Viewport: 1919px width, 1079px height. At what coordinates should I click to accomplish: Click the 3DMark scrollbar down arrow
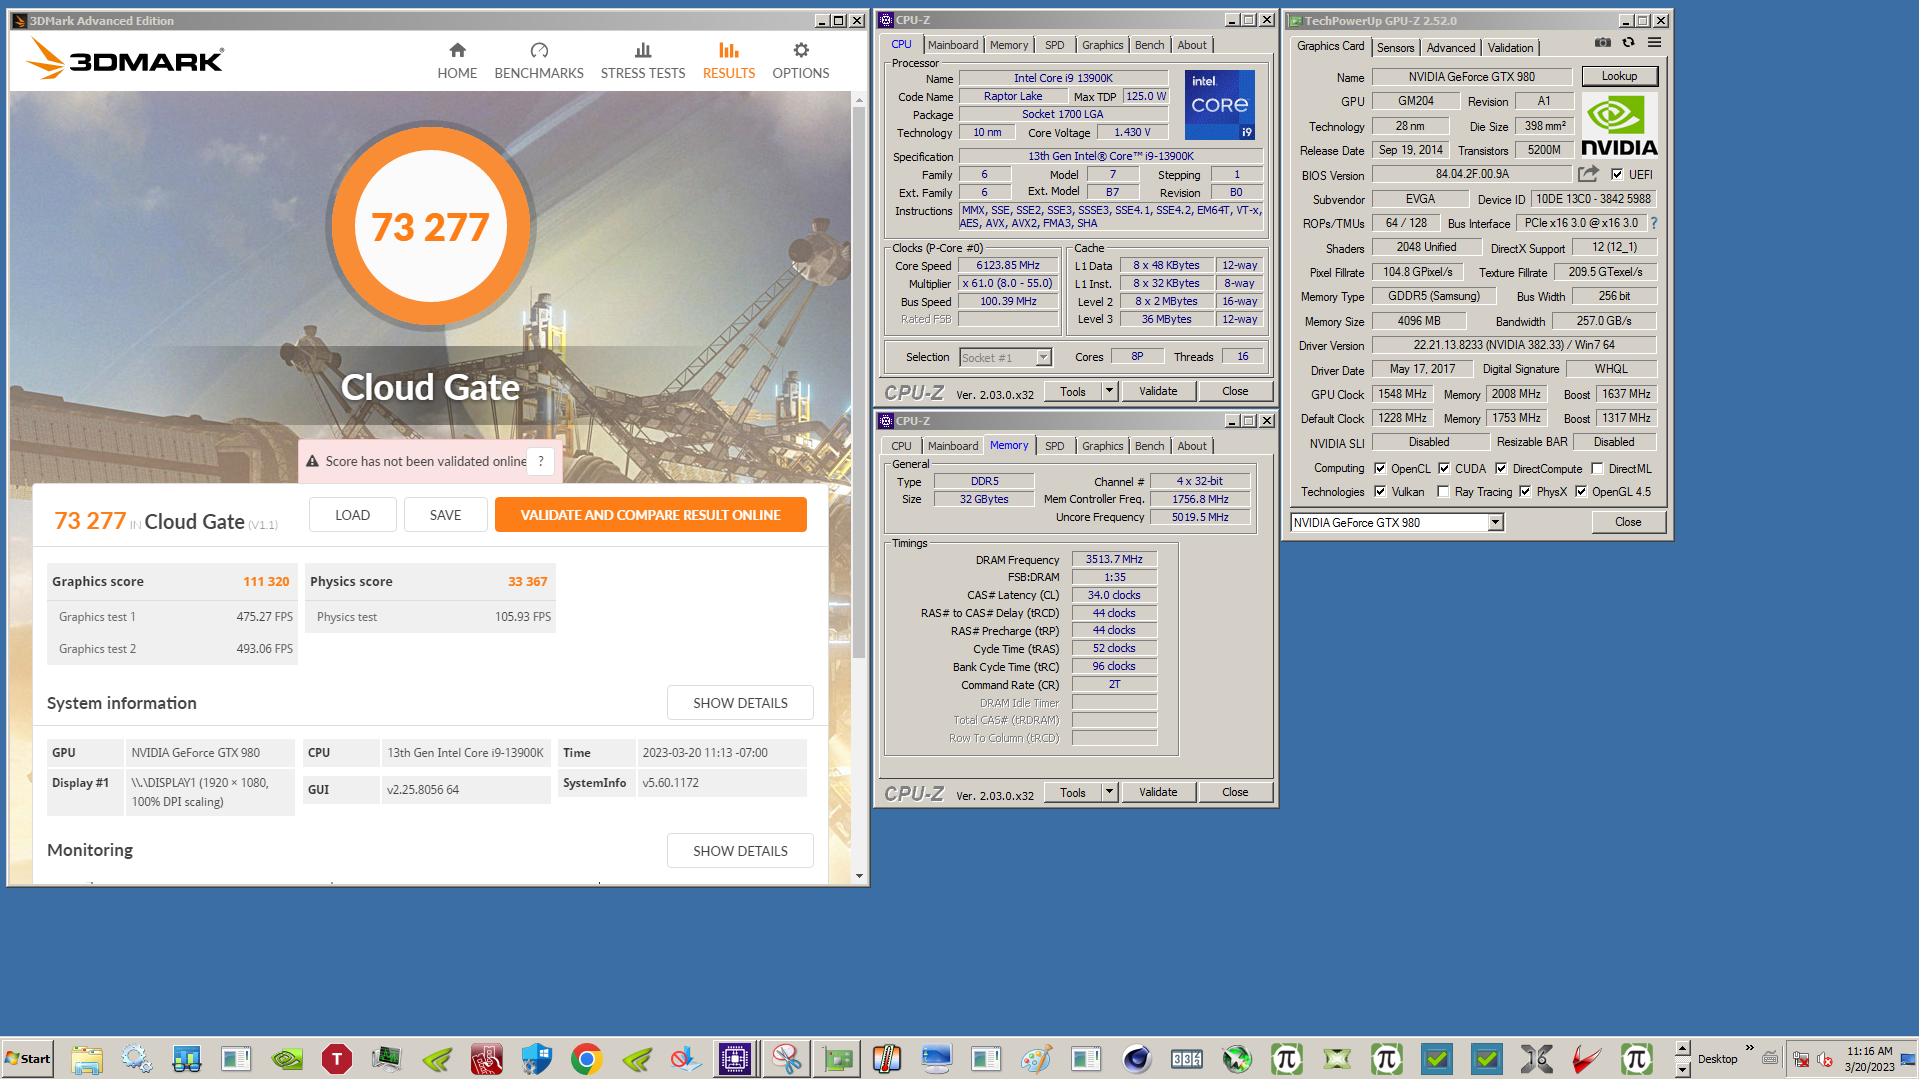(x=859, y=876)
